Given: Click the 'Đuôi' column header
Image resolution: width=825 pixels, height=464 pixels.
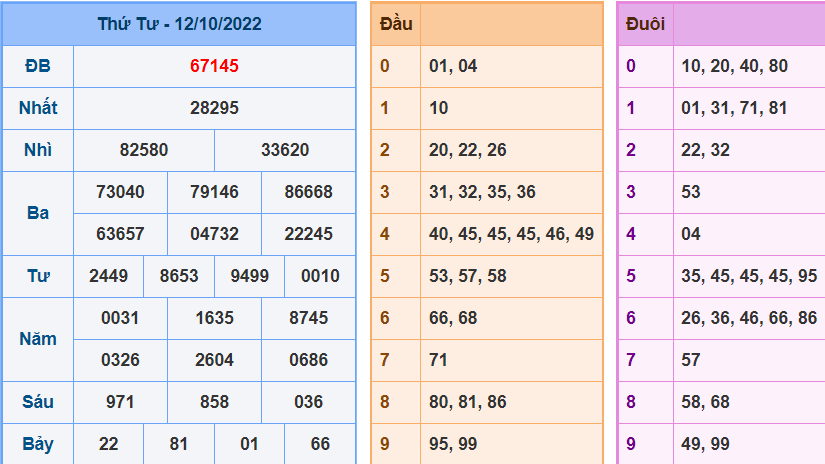Looking at the screenshot, I should pyautogui.click(x=646, y=24).
